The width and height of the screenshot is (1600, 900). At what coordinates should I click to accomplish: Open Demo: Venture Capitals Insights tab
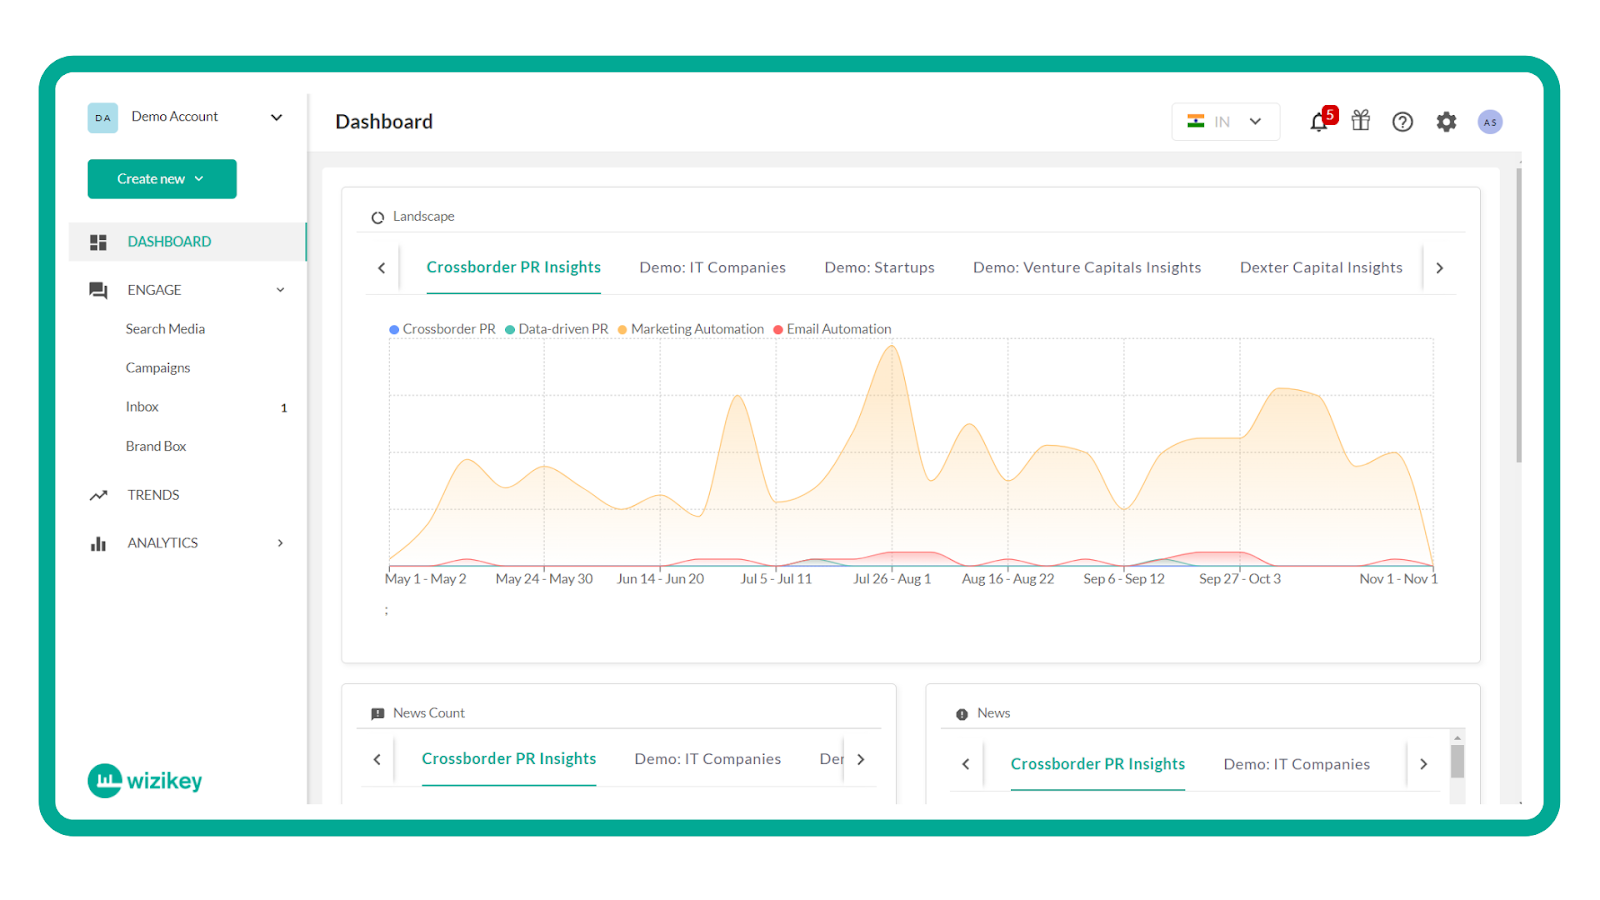[x=1087, y=268]
